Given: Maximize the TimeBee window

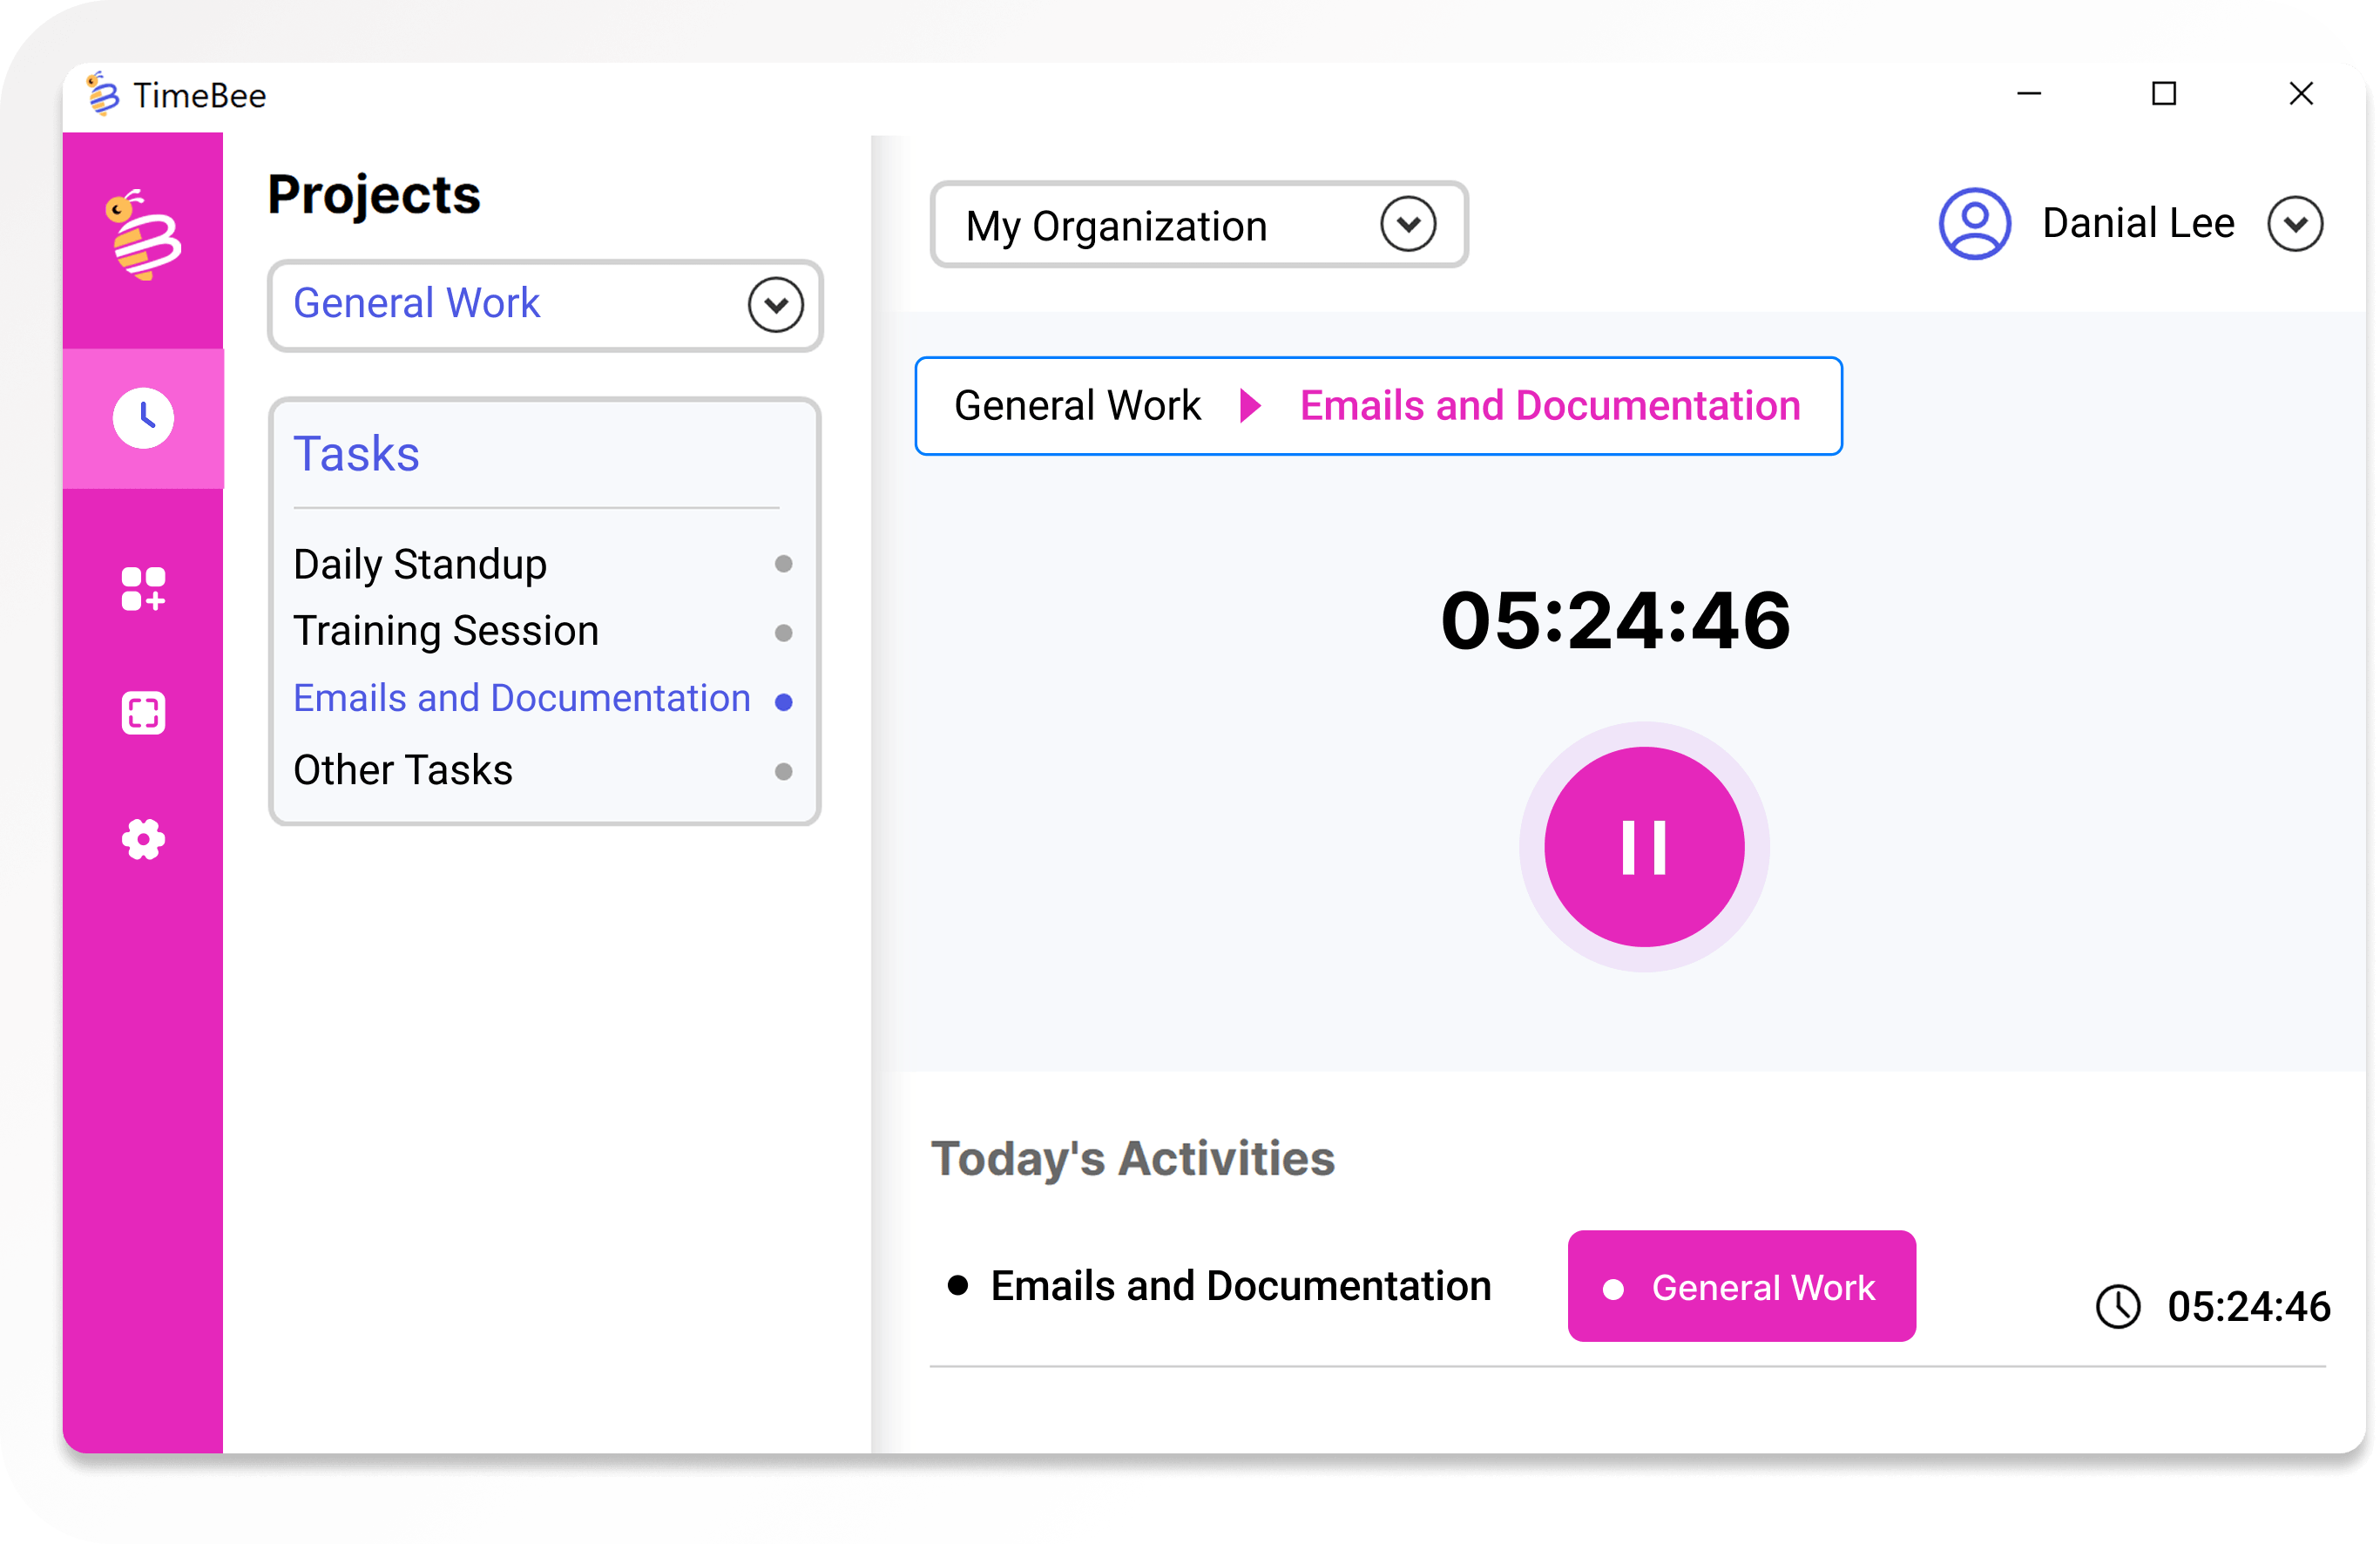Looking at the screenshot, I should (x=2164, y=95).
